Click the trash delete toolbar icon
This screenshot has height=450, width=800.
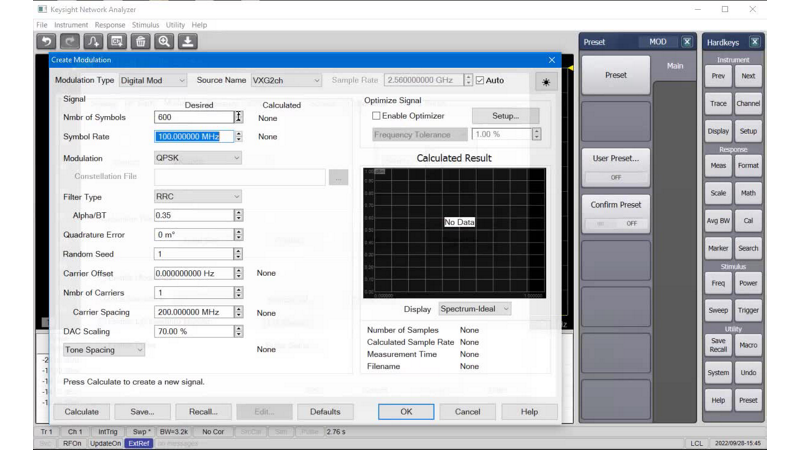(x=140, y=41)
